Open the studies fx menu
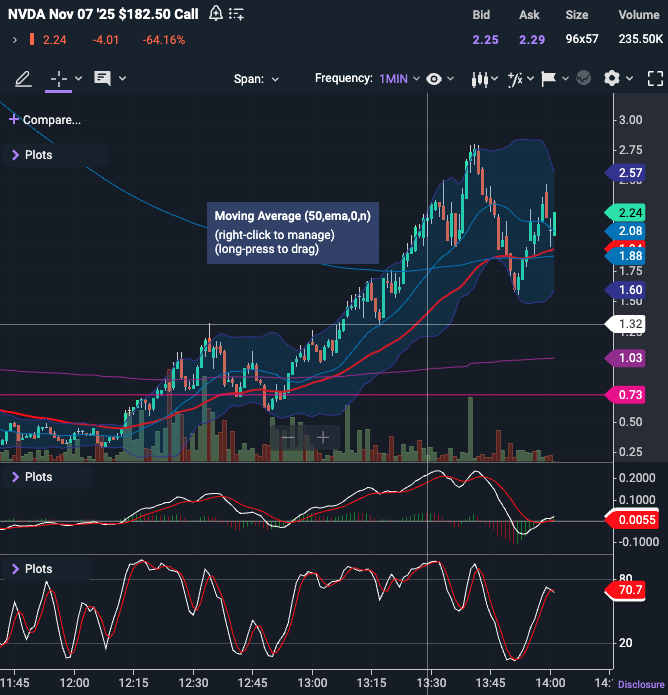 521,78
